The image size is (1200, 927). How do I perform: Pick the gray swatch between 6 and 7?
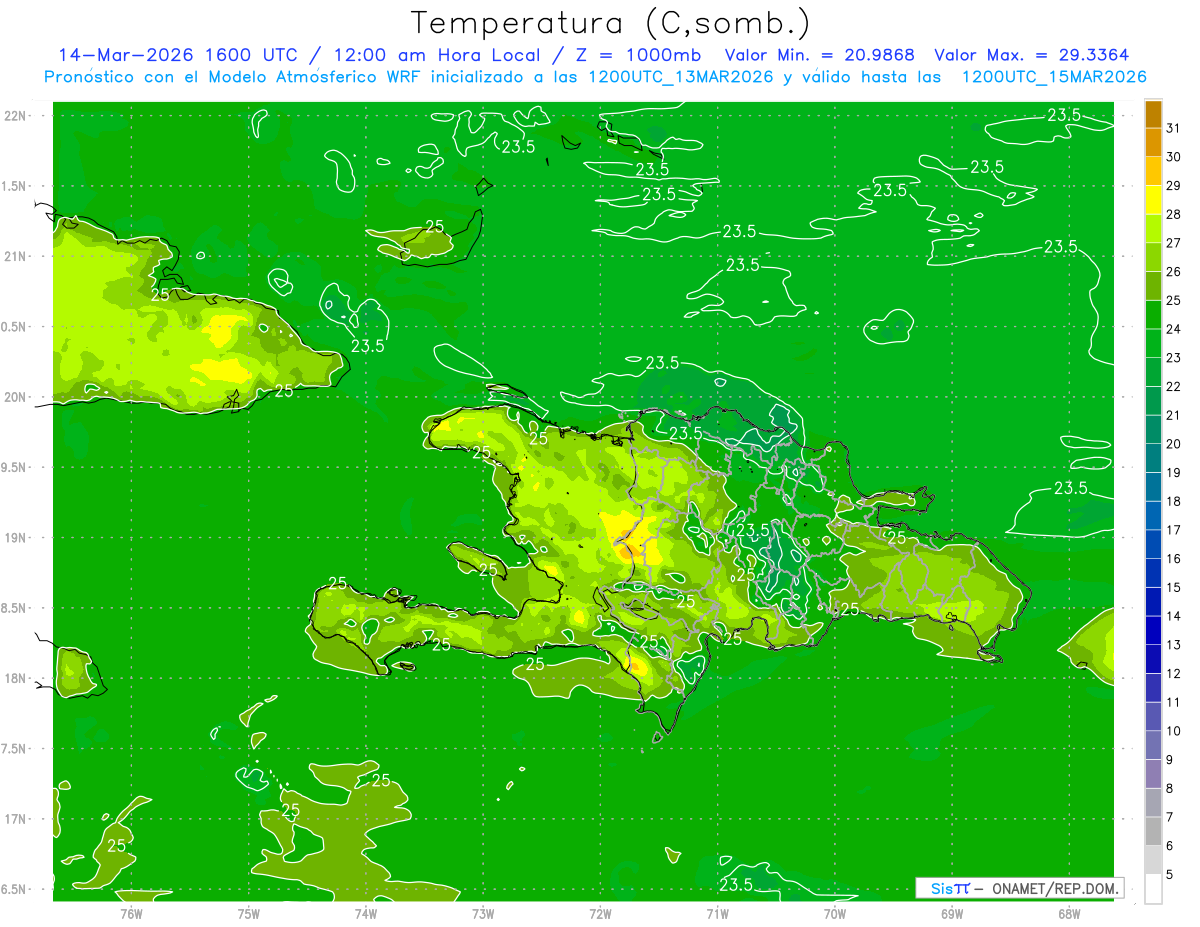pos(1153,832)
